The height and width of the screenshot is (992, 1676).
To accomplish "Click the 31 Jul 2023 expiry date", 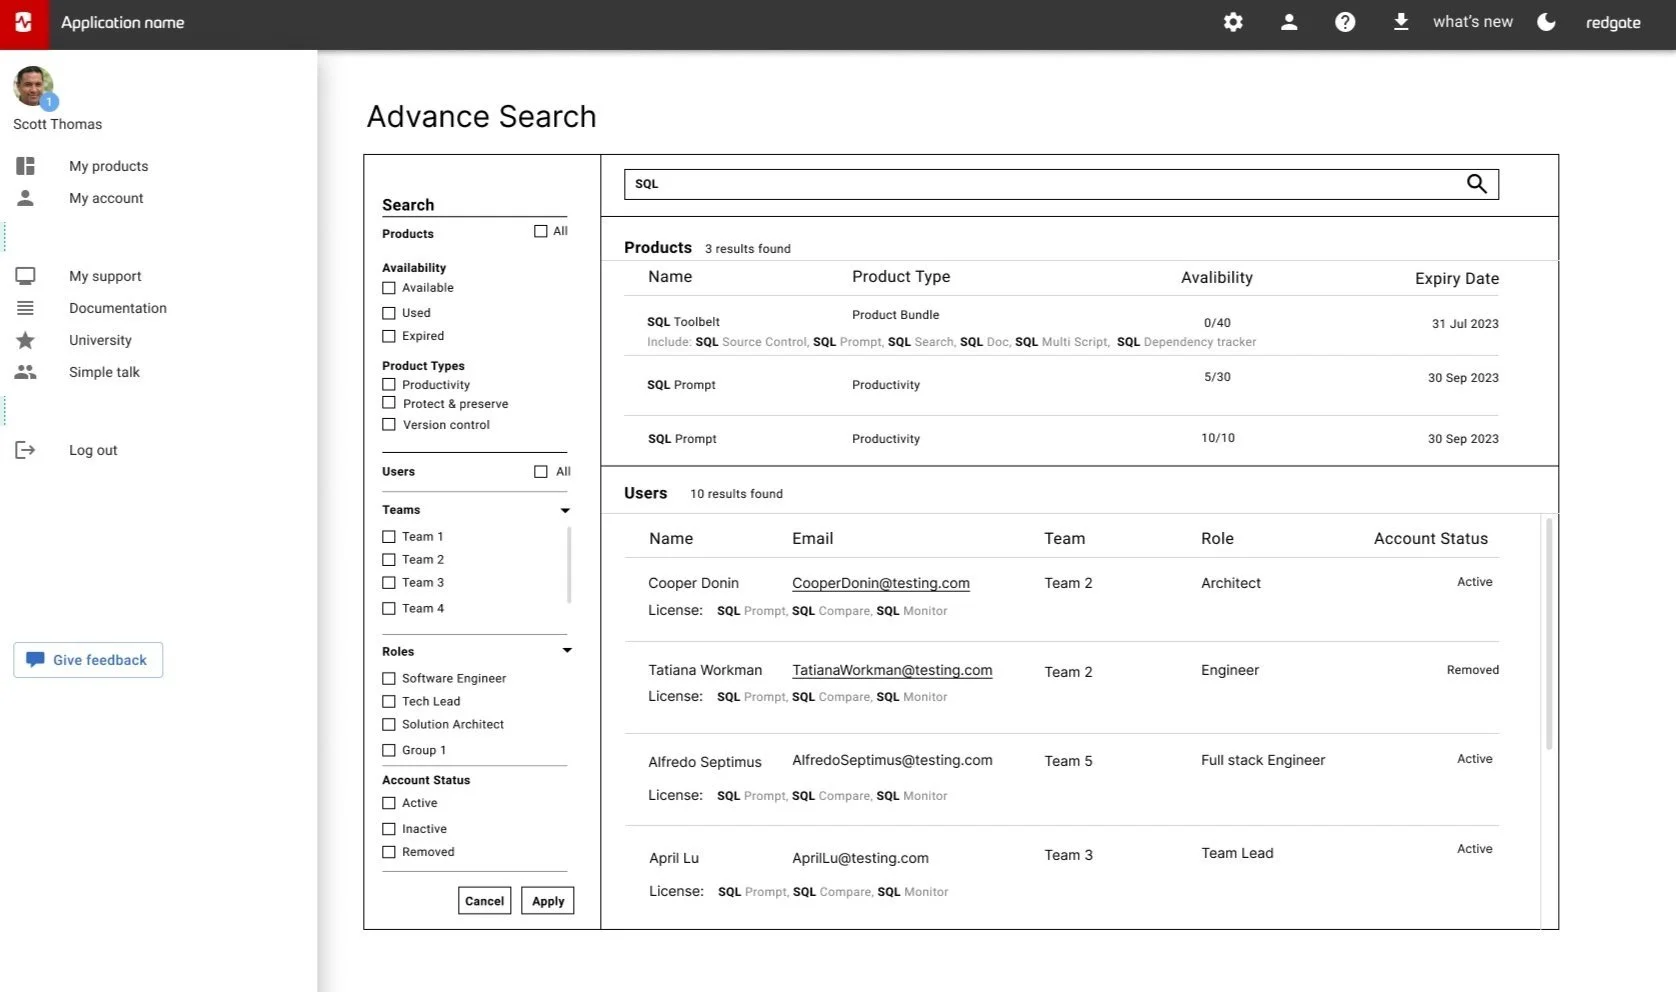I will (1465, 324).
